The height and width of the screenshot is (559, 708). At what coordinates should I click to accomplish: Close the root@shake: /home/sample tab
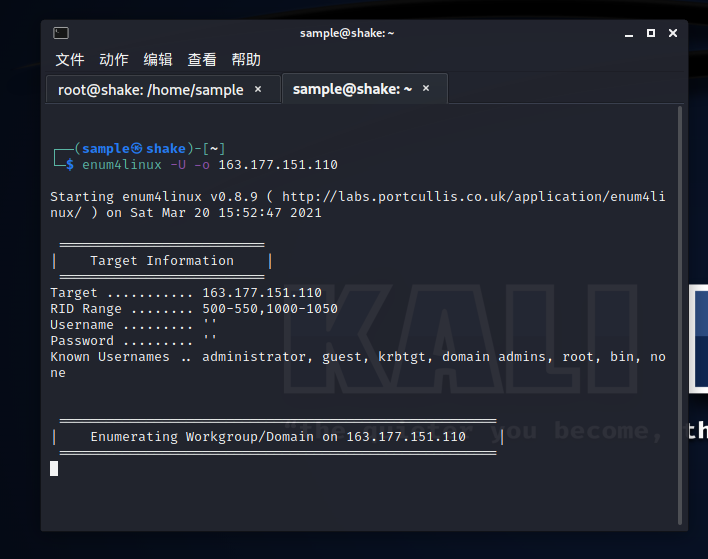coord(258,89)
